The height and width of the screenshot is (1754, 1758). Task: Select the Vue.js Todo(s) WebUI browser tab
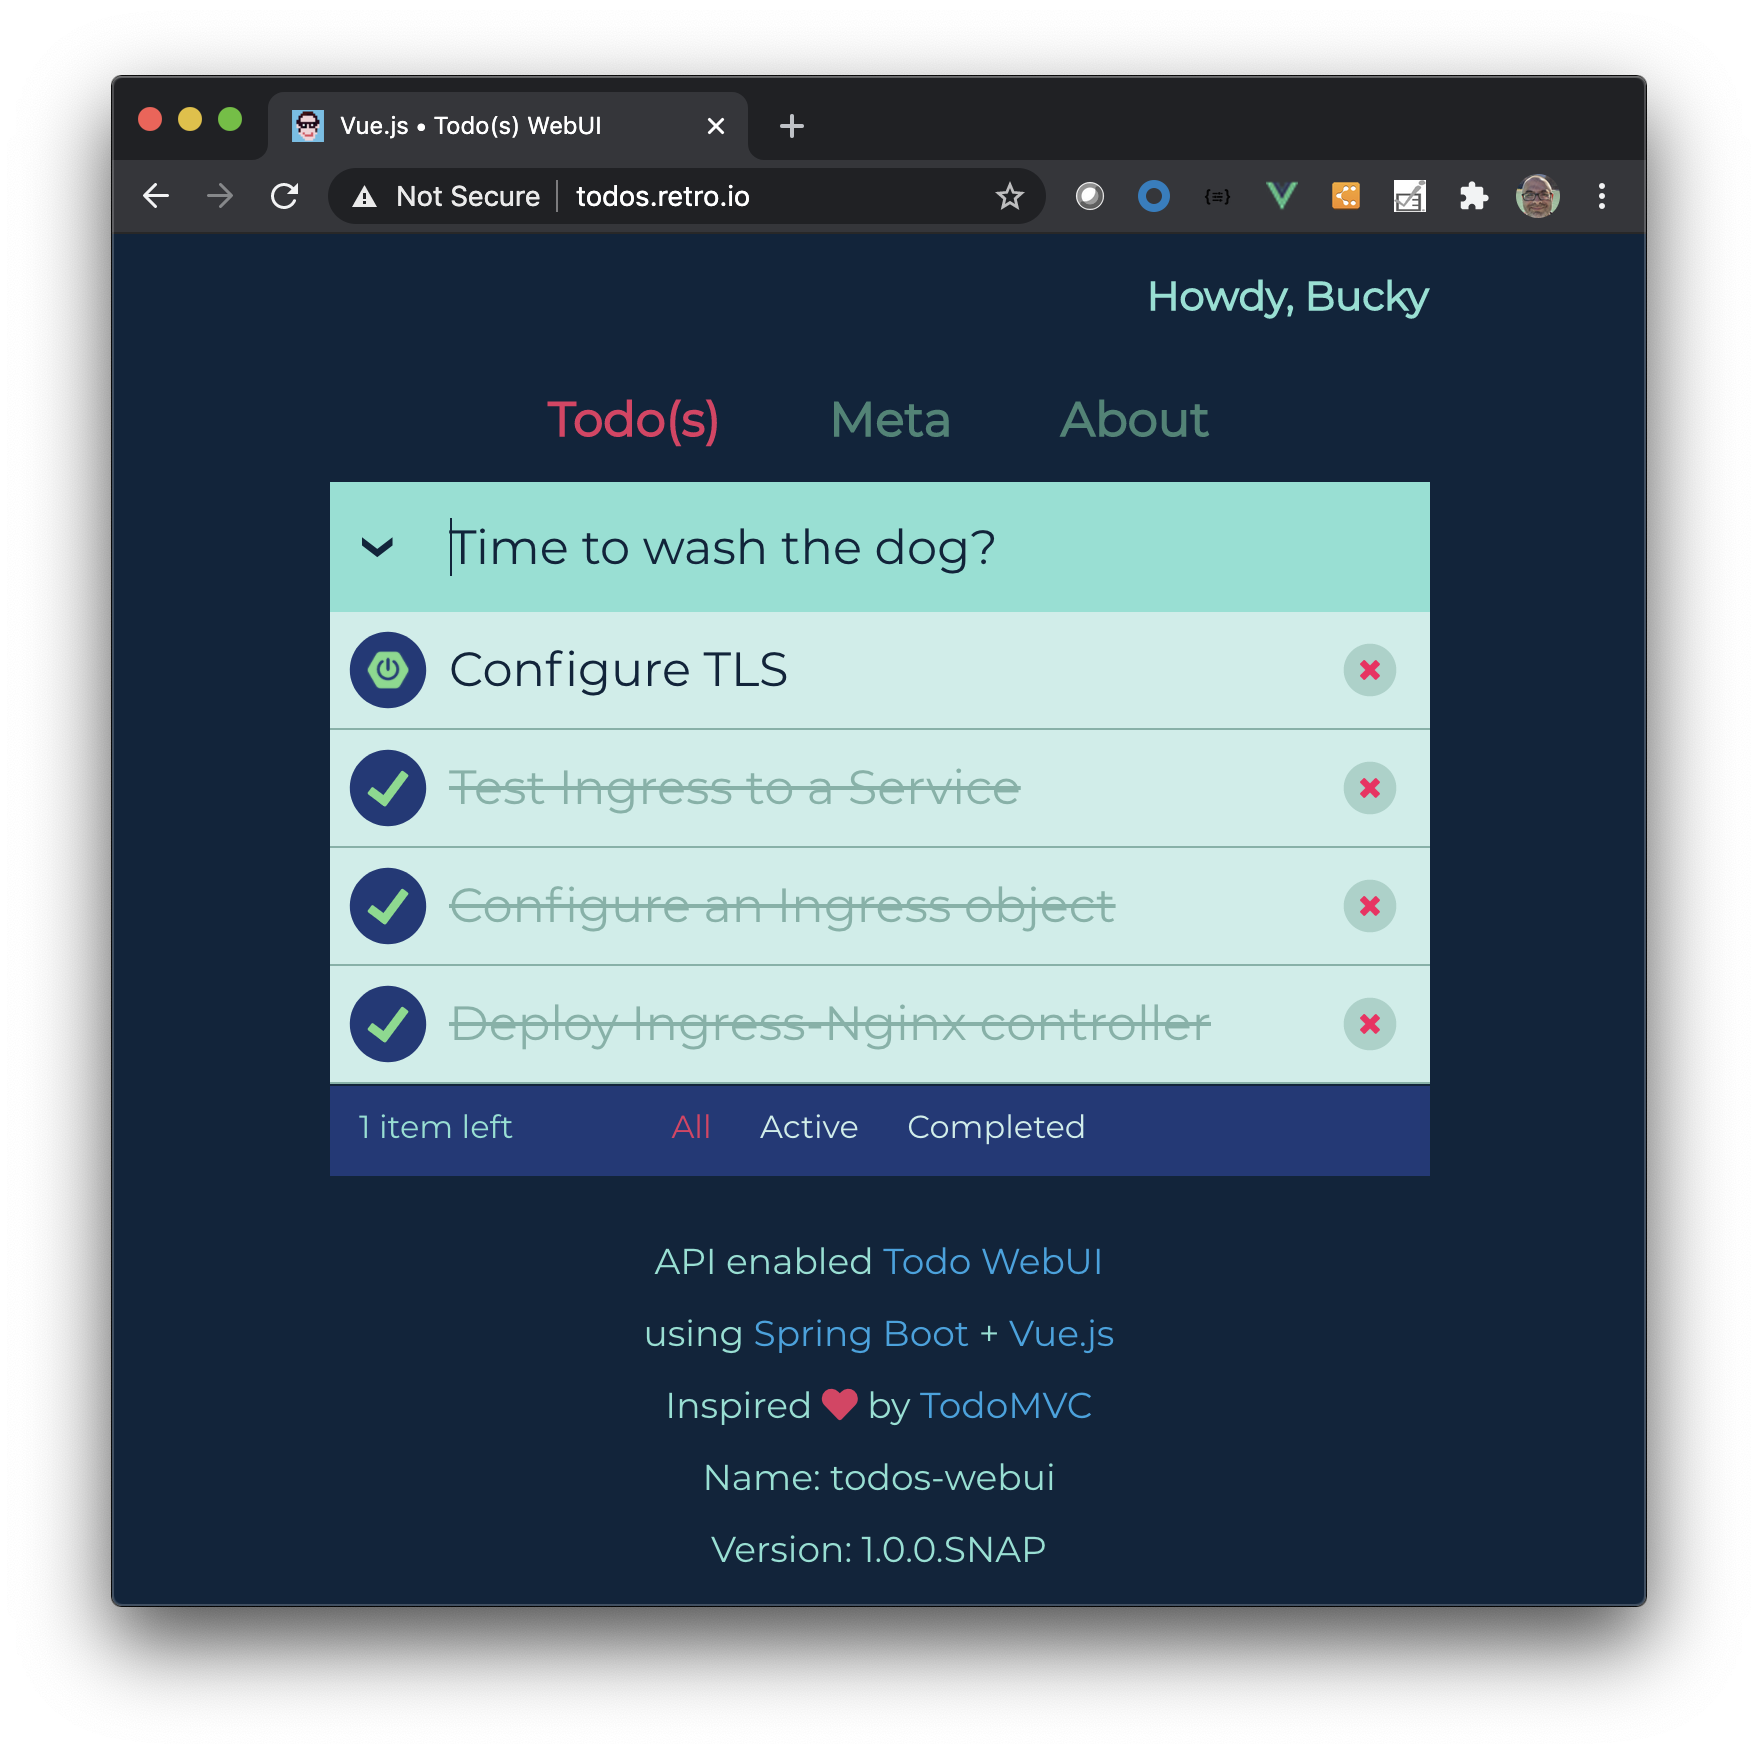(x=508, y=126)
